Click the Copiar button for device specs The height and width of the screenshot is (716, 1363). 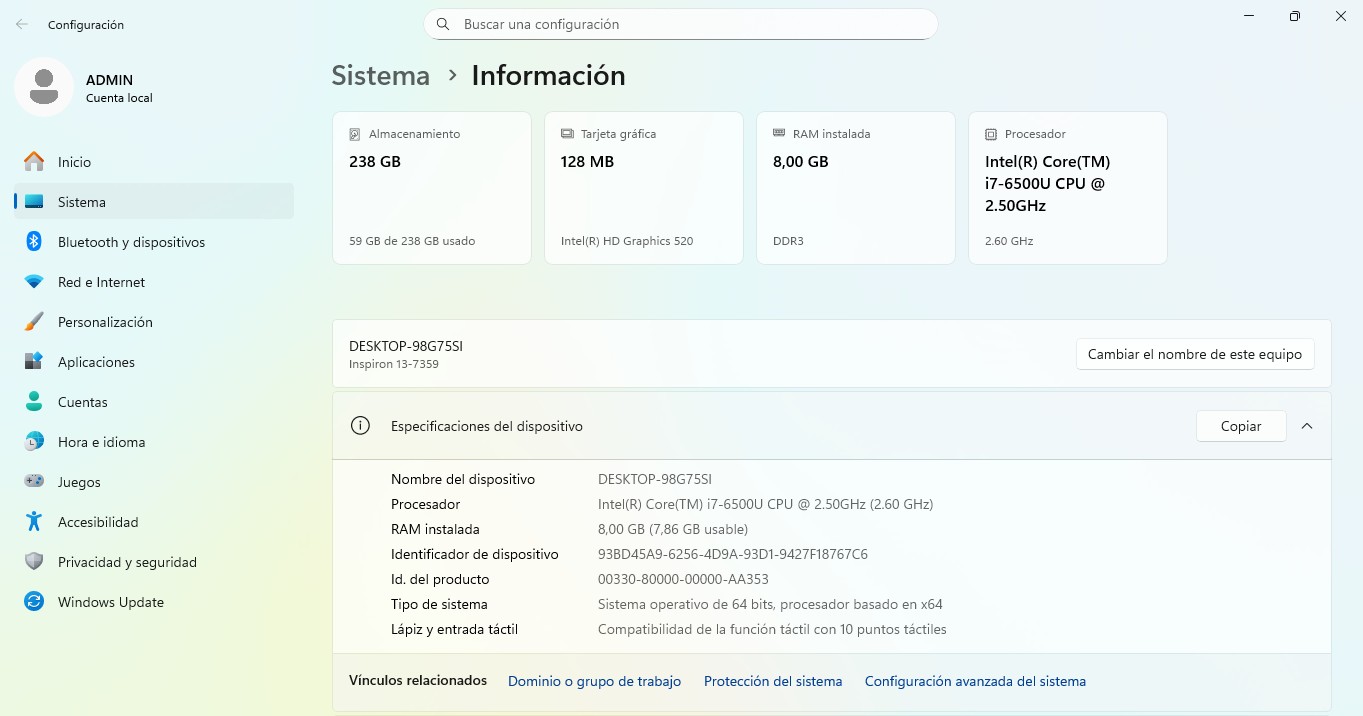1240,426
